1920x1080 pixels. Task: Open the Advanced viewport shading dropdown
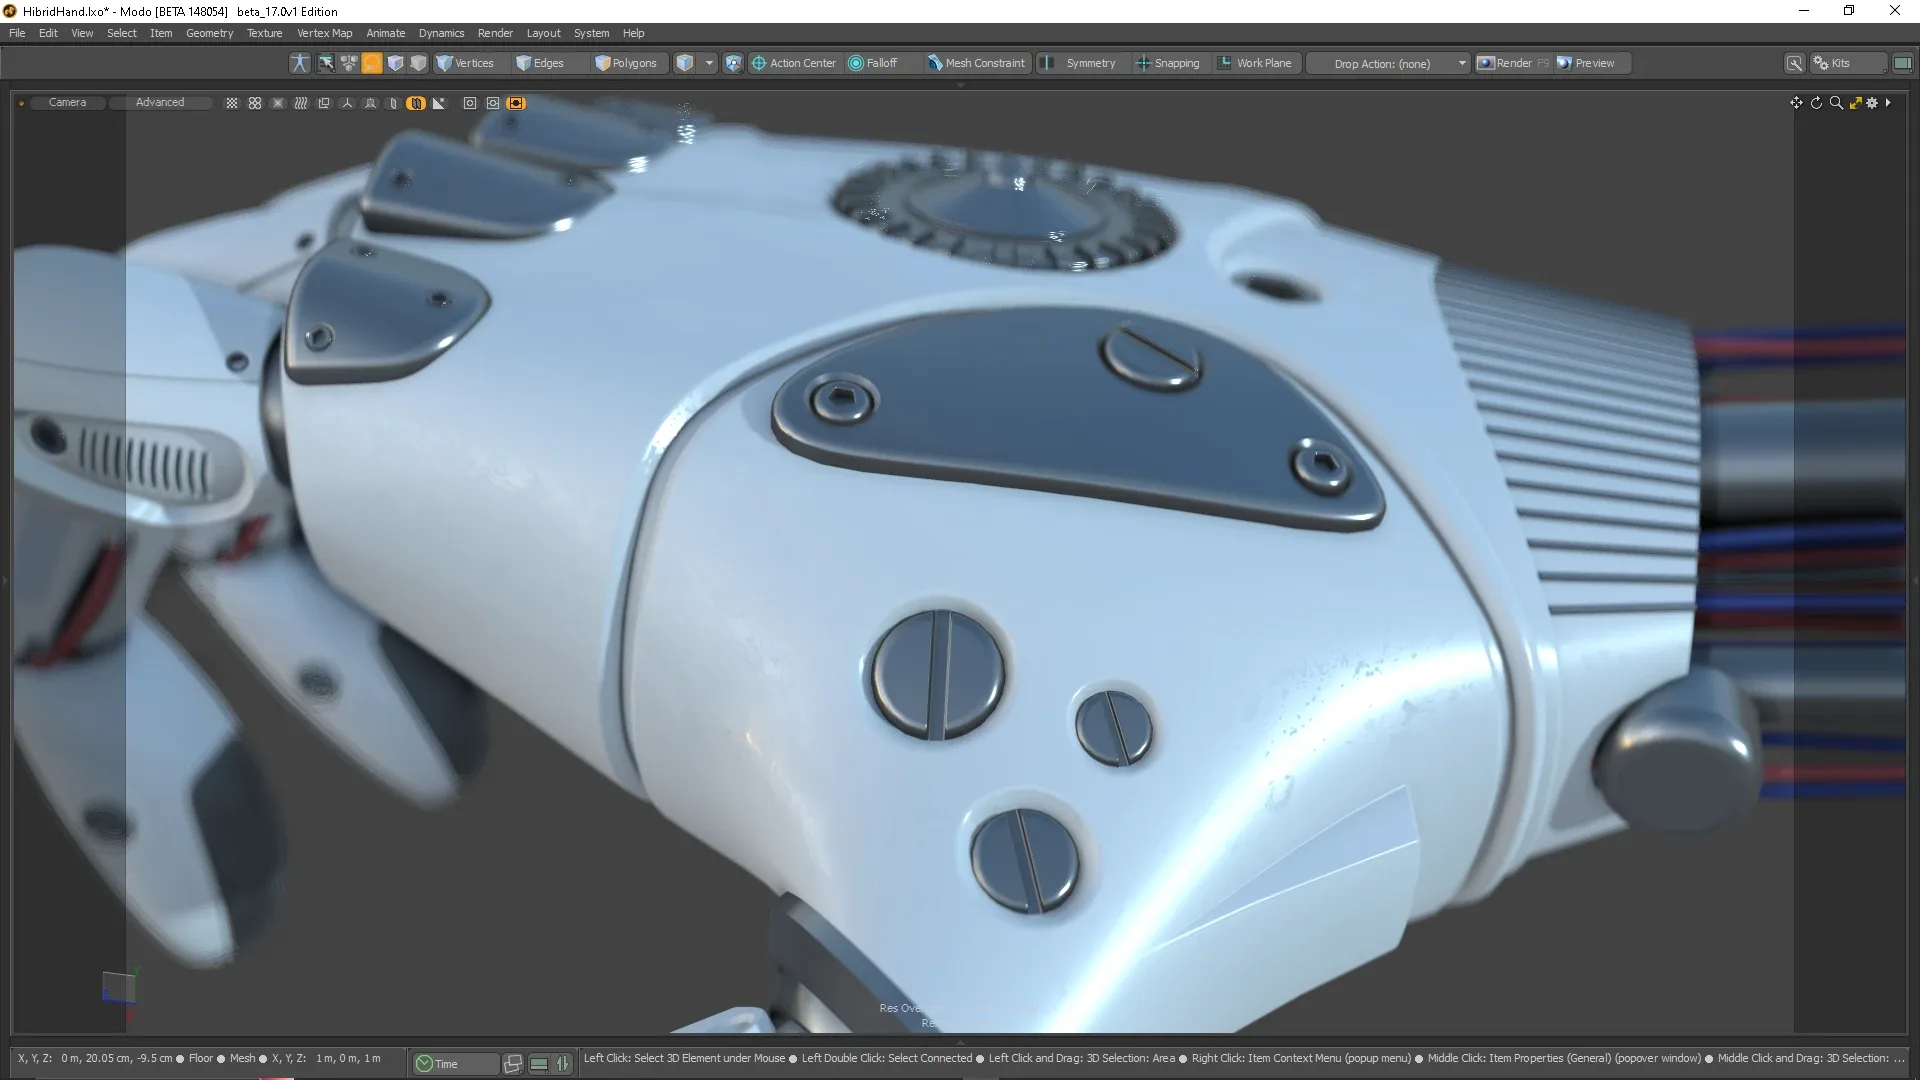160,102
